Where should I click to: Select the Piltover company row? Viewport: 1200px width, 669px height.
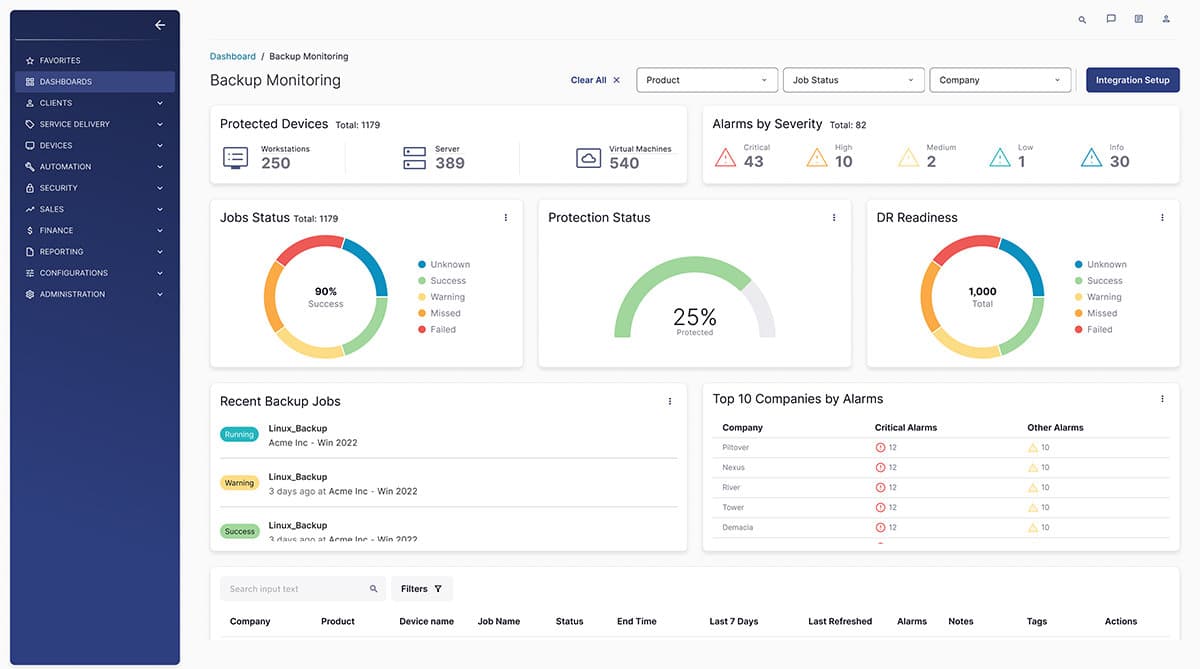[x=941, y=447]
